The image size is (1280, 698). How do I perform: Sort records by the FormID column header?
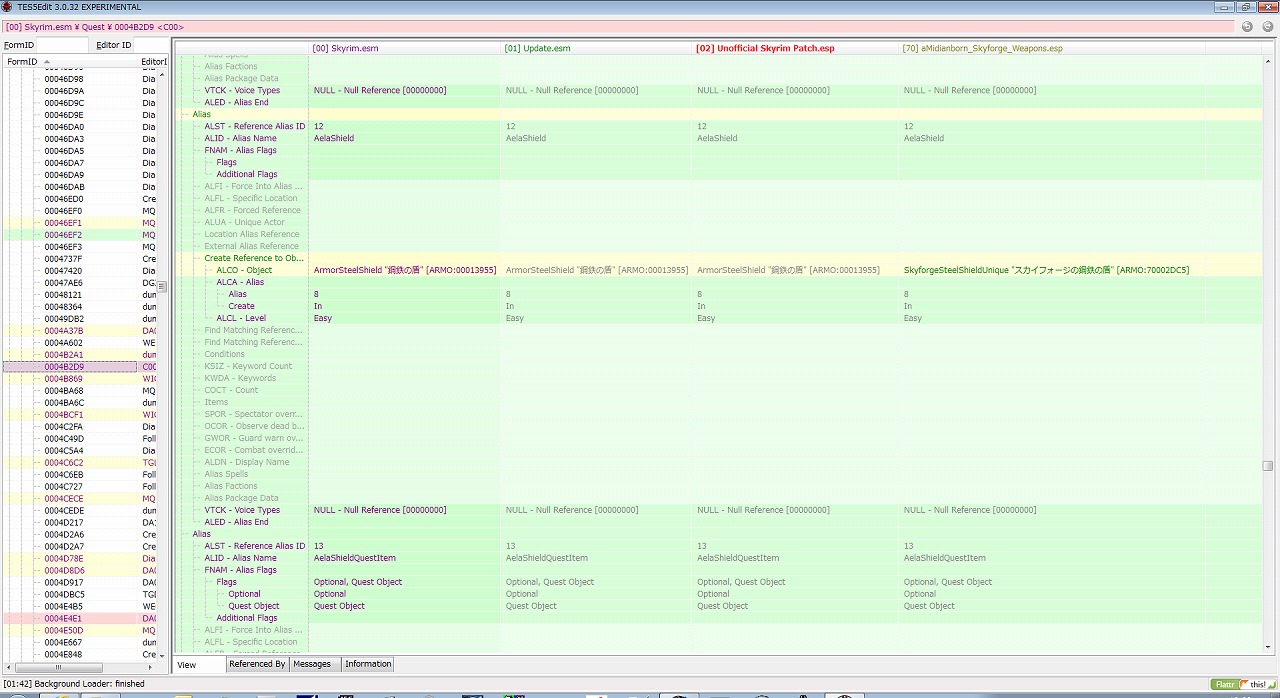70,62
